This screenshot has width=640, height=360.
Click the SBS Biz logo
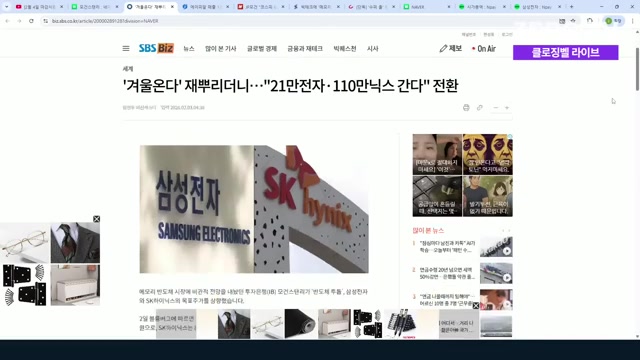(156, 48)
